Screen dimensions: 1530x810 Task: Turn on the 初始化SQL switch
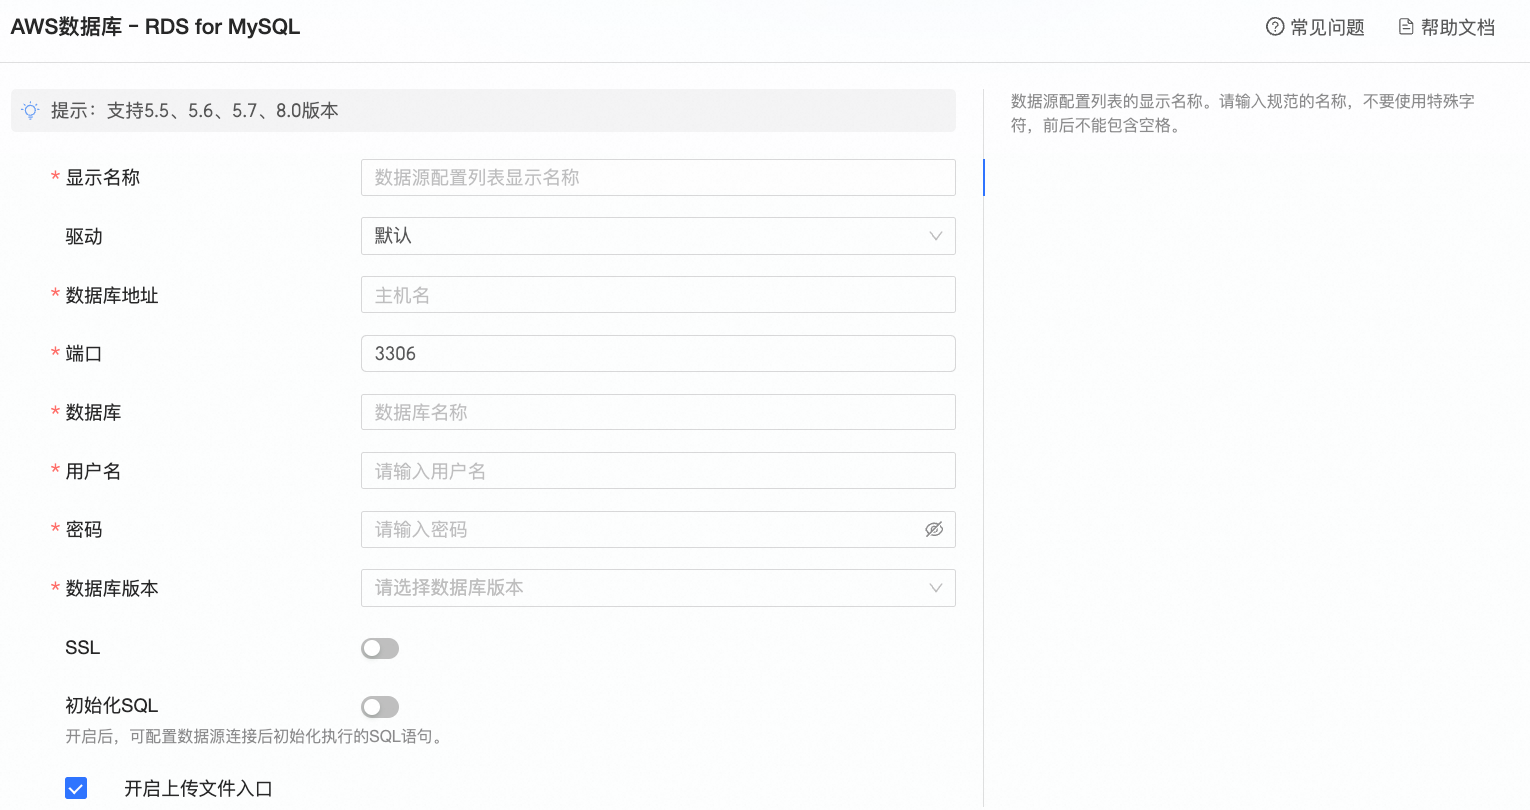(x=380, y=707)
